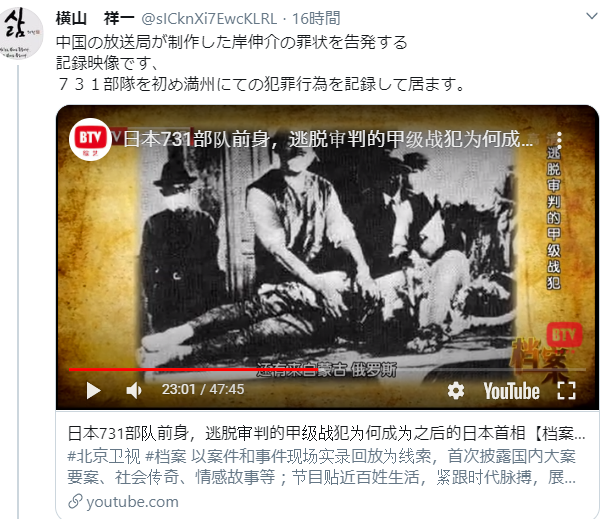Viewport: 601px width, 519px height.
Task: Open the video title inside player
Action: coord(328,139)
